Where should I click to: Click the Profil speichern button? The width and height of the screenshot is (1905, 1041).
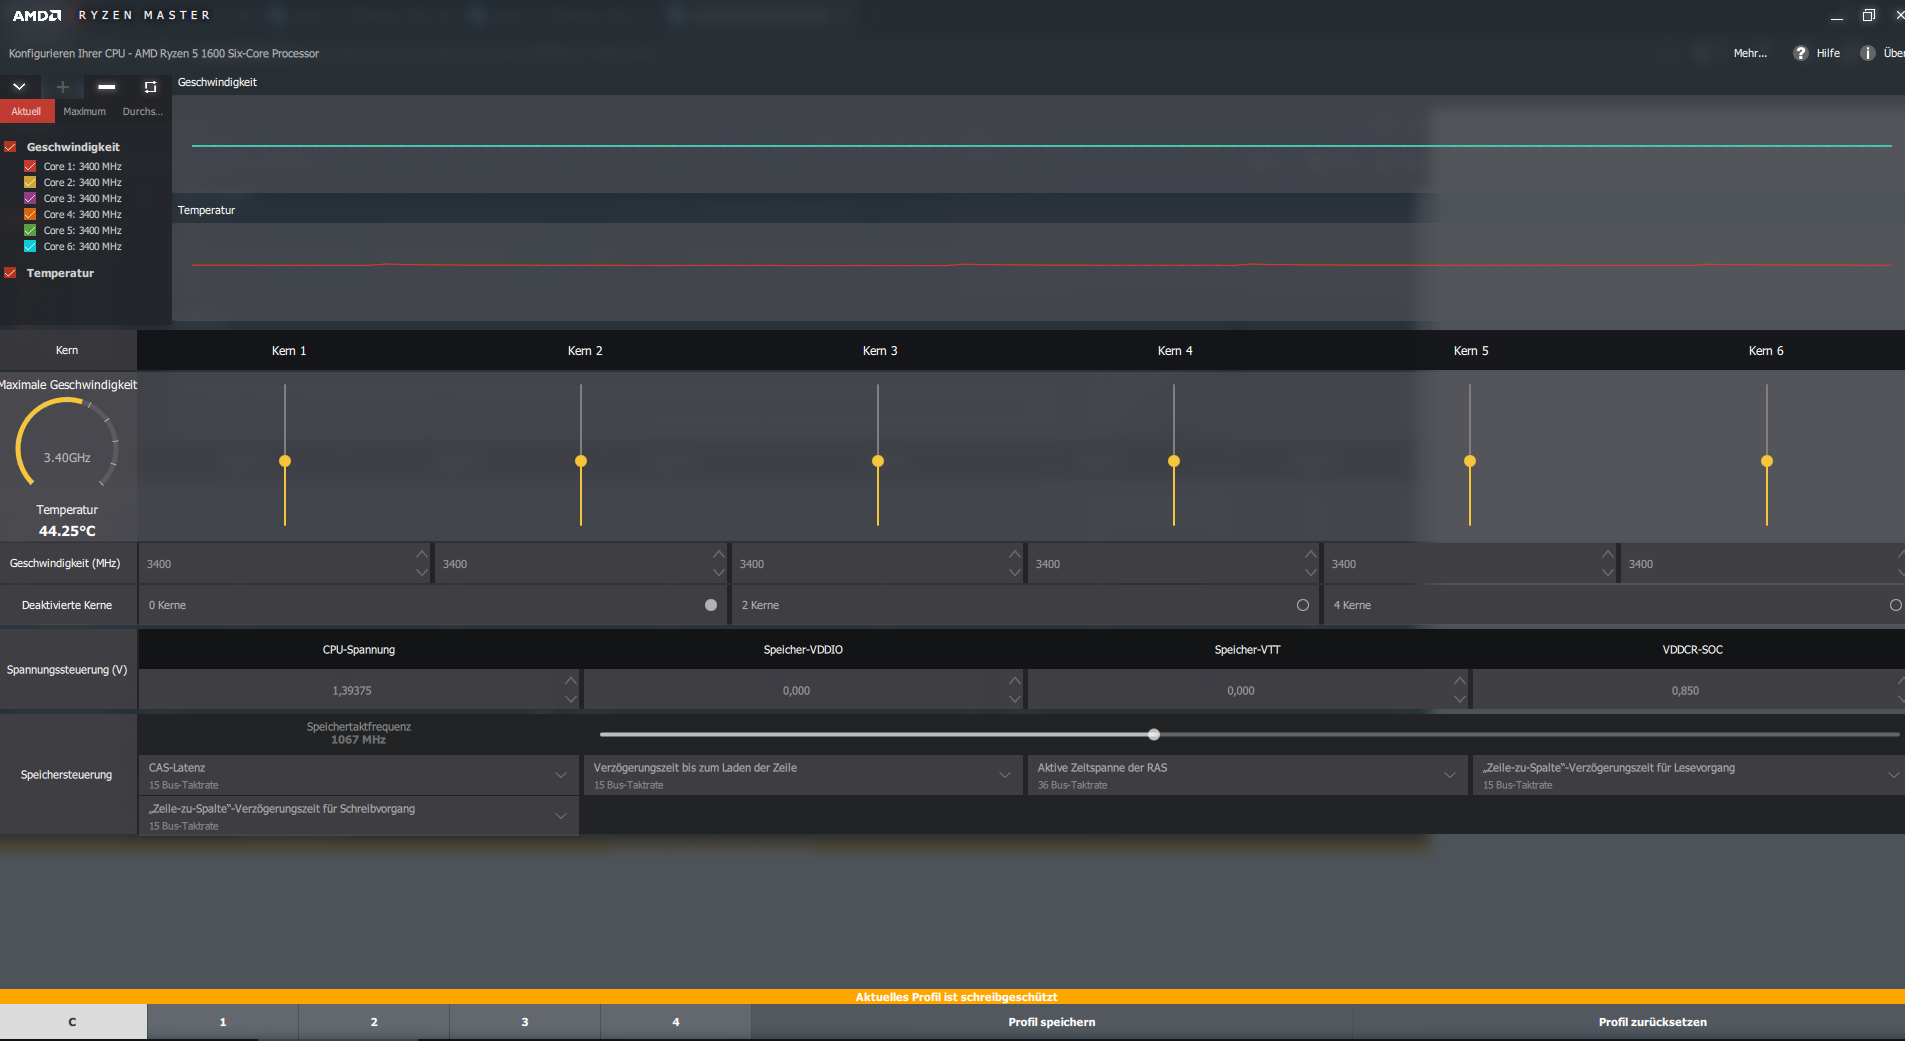(x=1052, y=1022)
